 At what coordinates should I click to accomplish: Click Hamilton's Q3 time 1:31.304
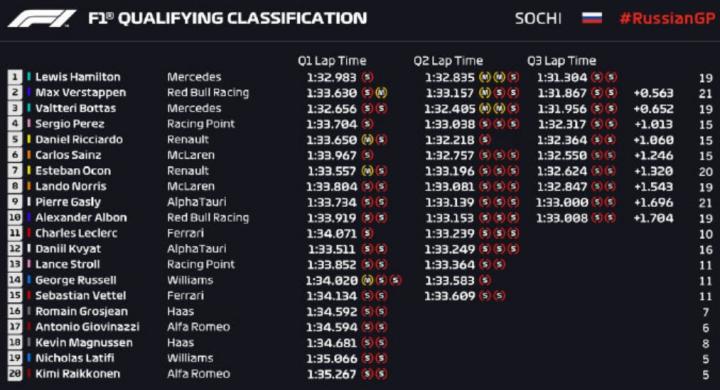point(562,77)
